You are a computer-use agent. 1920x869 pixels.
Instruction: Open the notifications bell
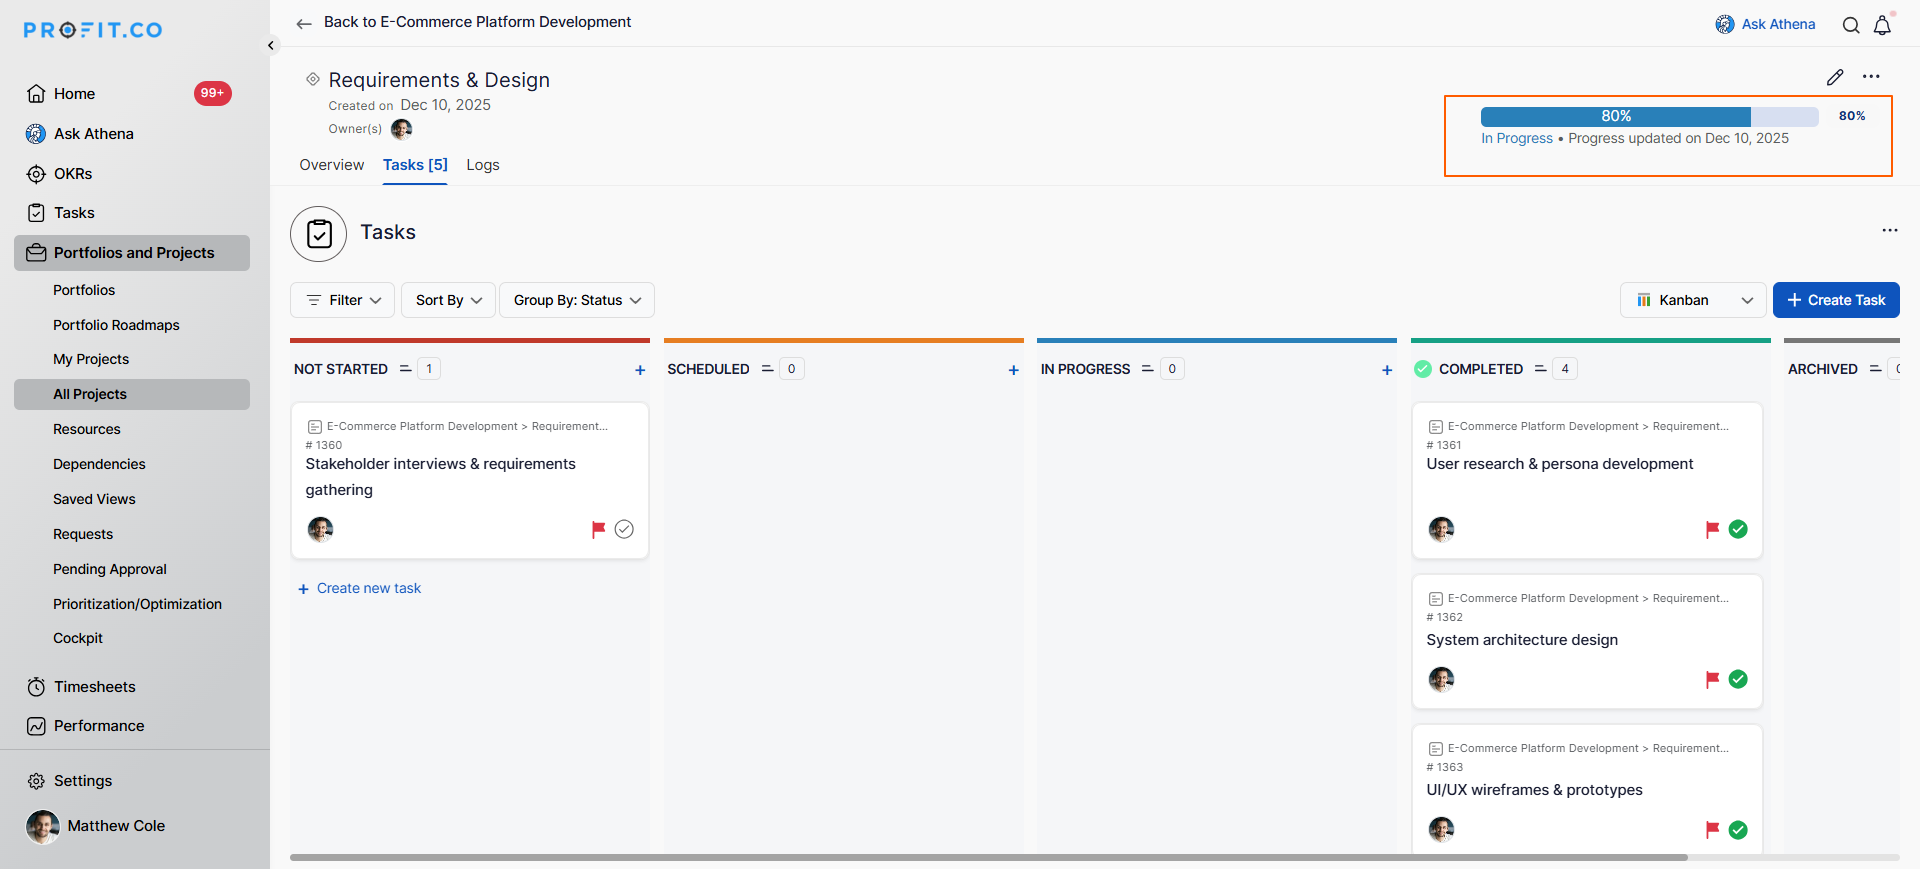point(1882,25)
